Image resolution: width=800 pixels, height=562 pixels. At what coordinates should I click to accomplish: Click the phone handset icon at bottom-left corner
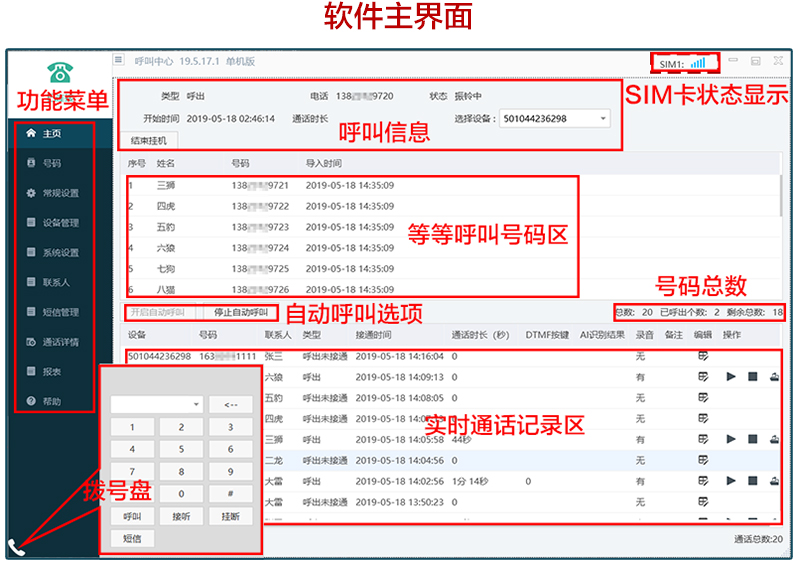[16, 546]
